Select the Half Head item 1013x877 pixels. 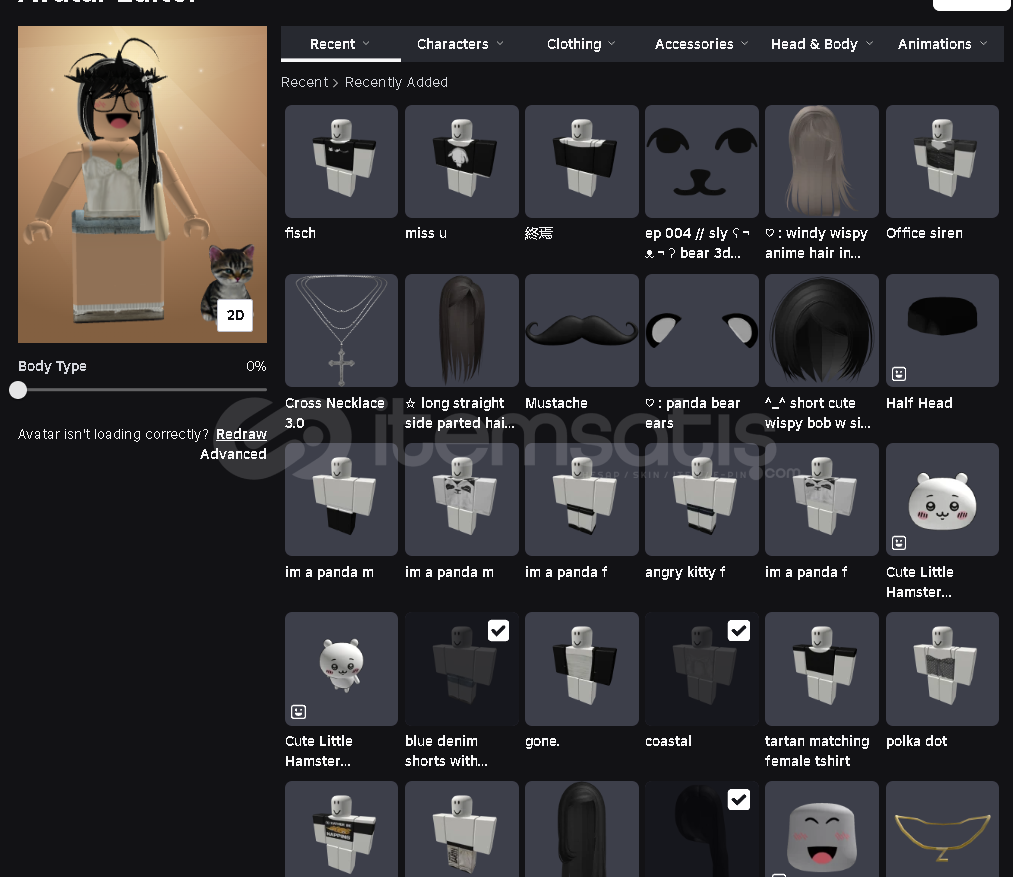pos(941,331)
